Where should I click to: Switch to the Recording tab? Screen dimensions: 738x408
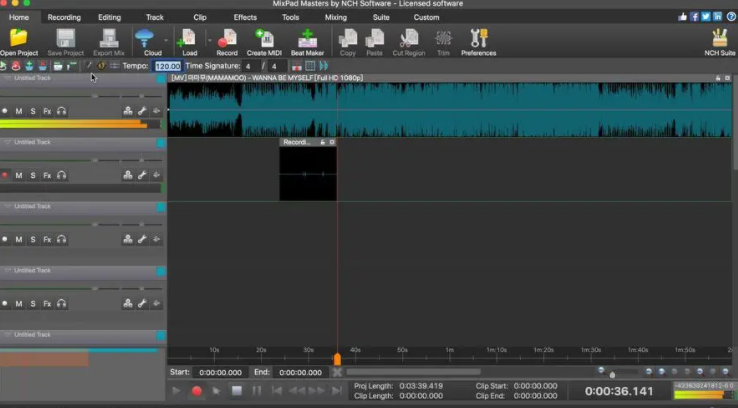tap(64, 17)
